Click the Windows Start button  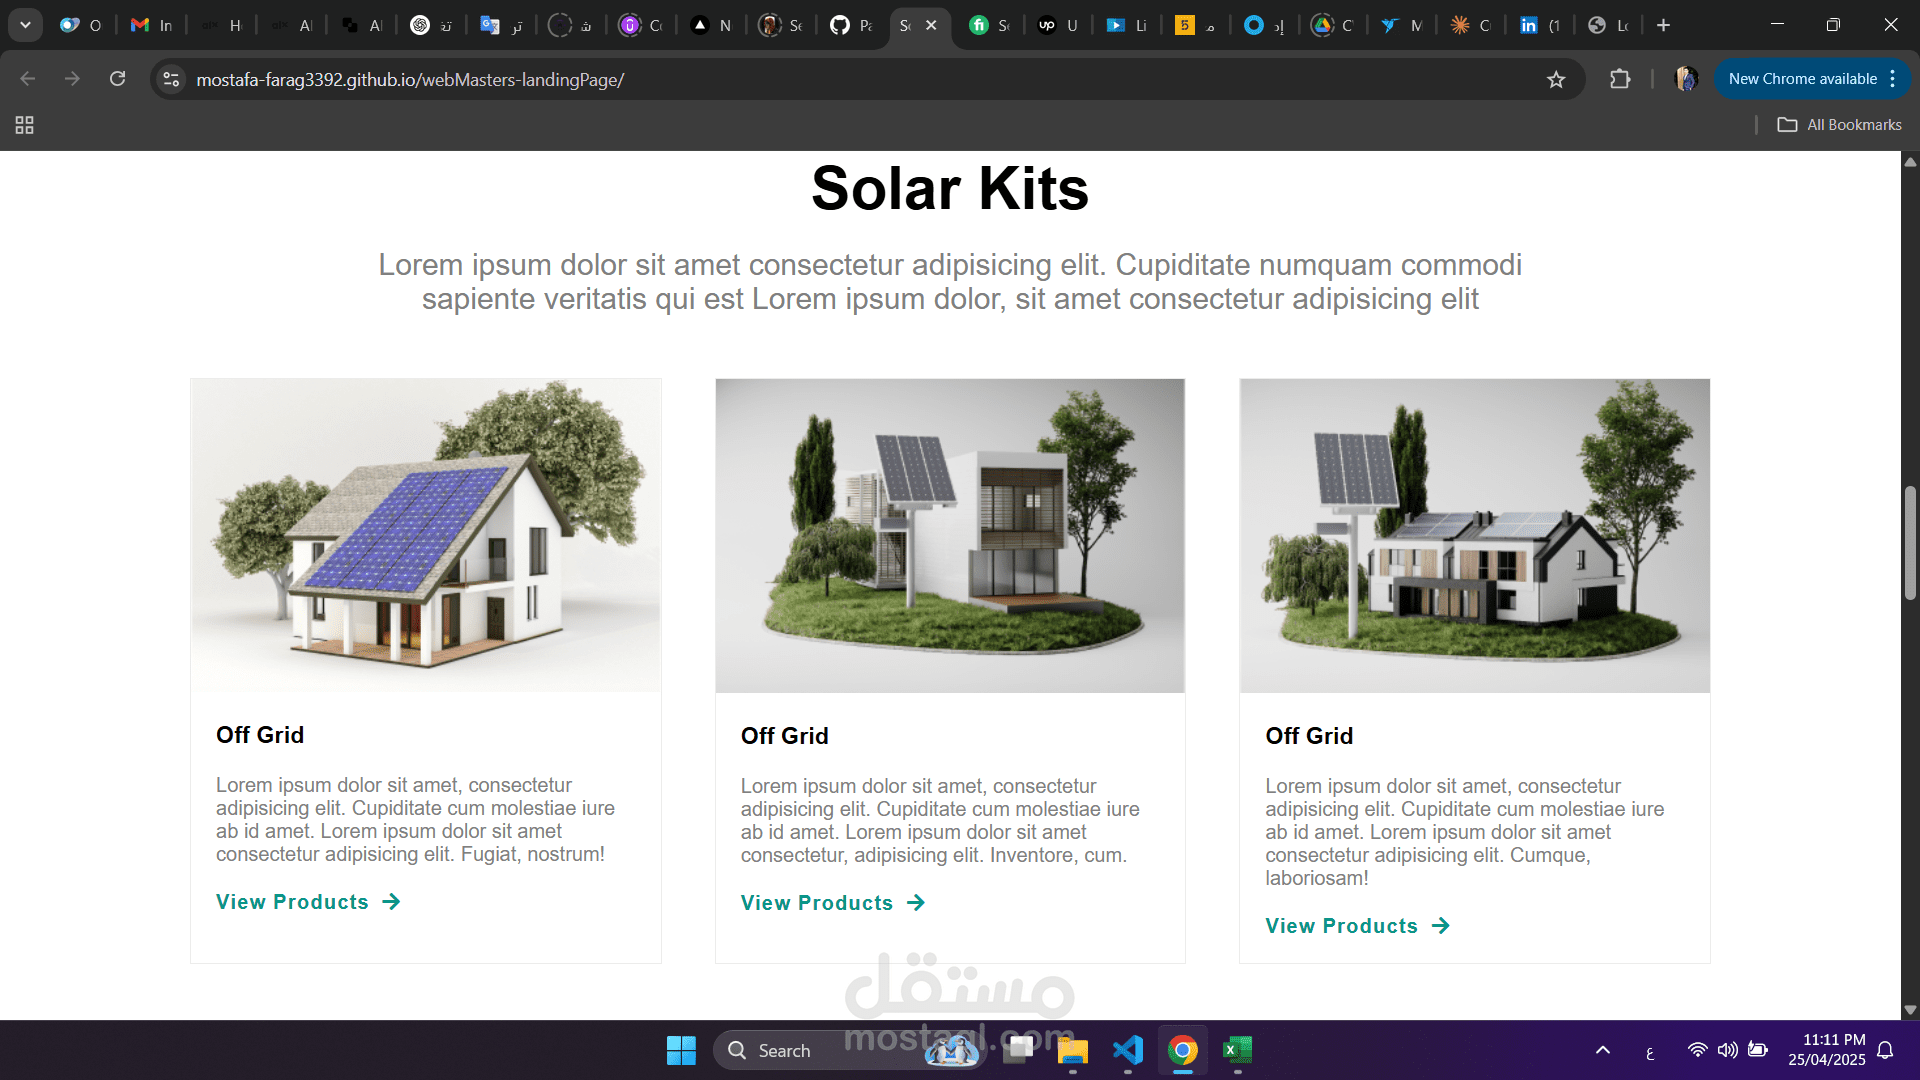[x=681, y=1050]
